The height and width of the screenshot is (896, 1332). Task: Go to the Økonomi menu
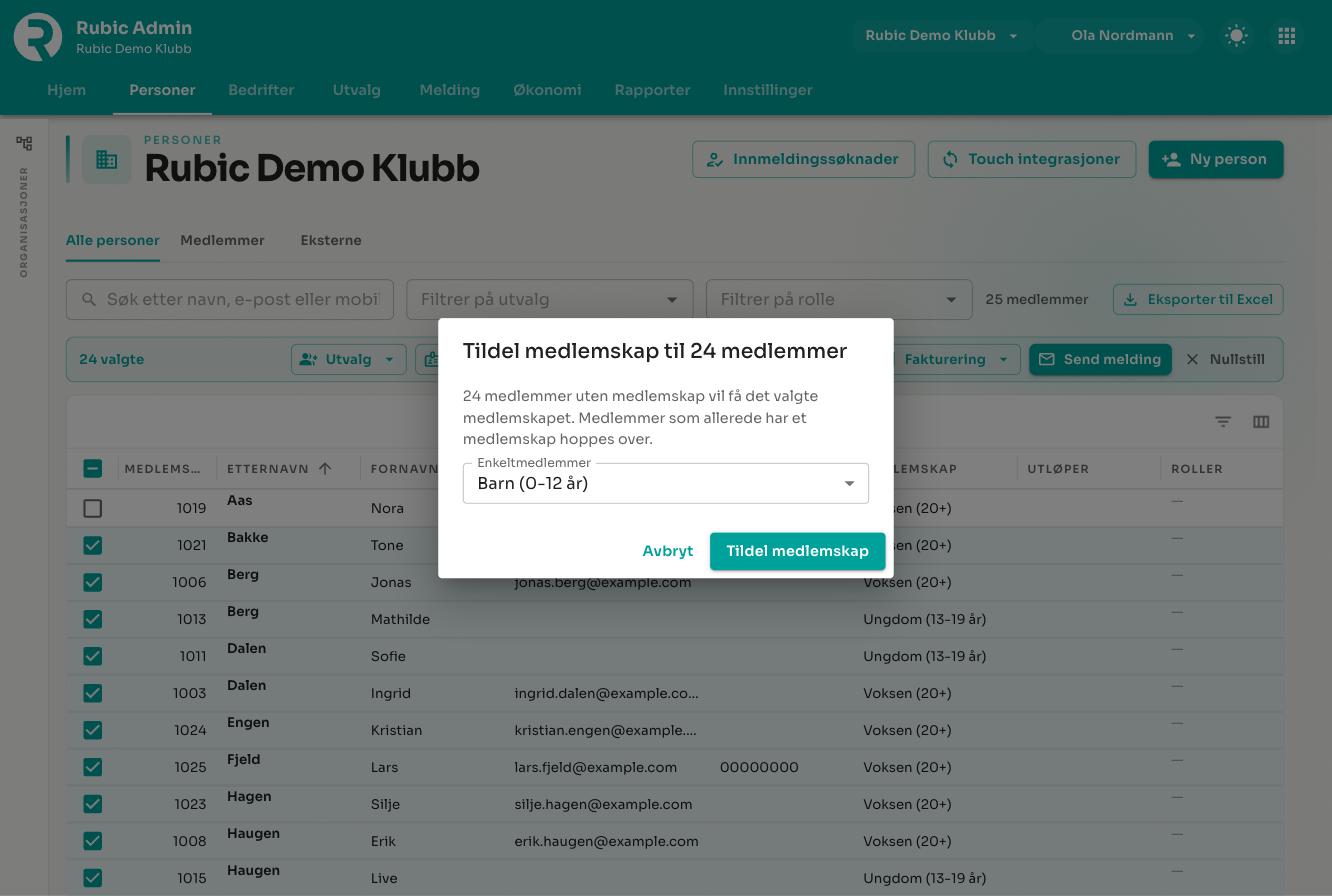point(547,90)
